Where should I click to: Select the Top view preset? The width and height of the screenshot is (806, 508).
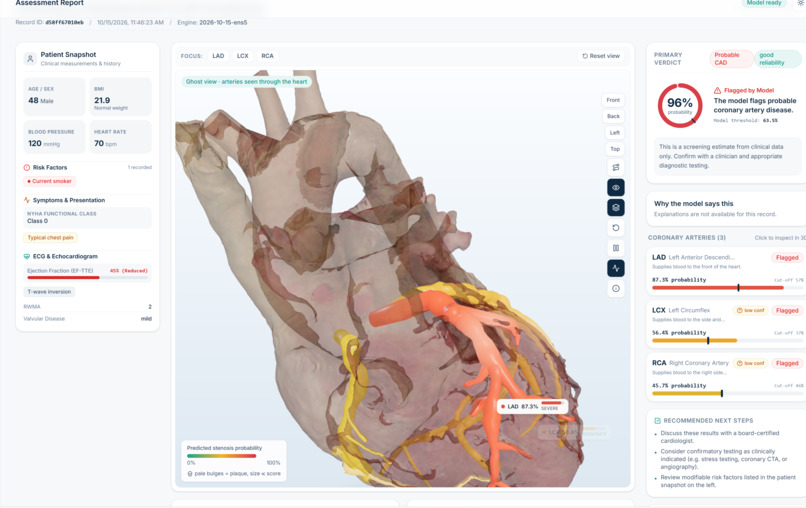coord(615,149)
